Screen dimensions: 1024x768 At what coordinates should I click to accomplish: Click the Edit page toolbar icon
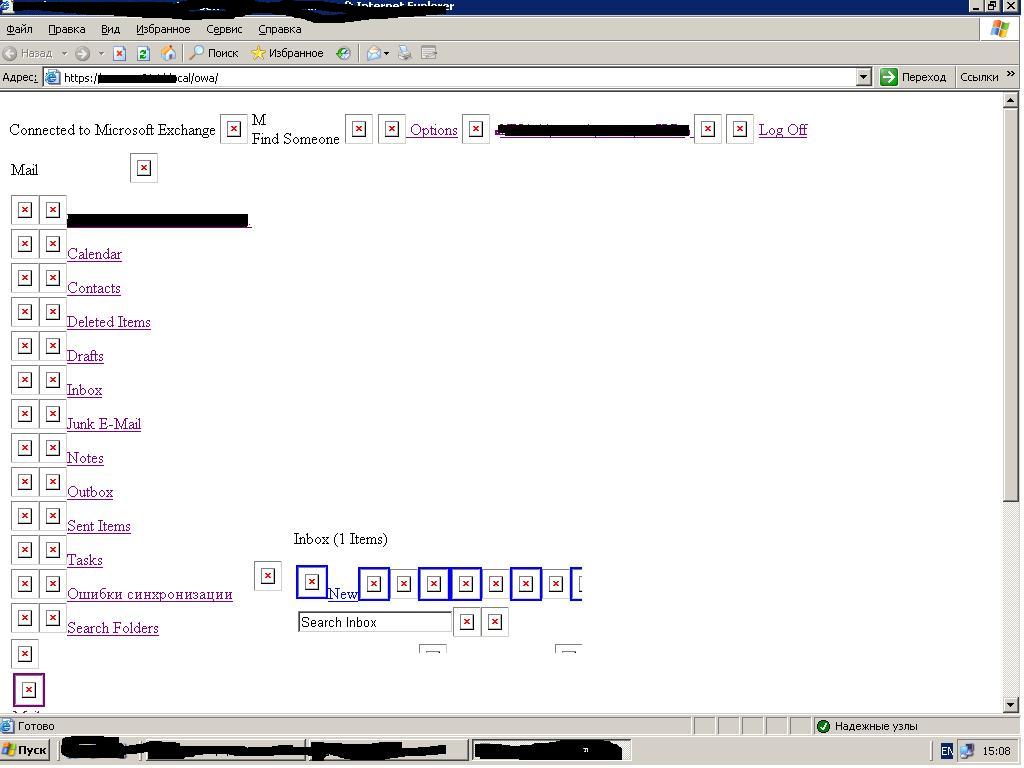coord(429,54)
